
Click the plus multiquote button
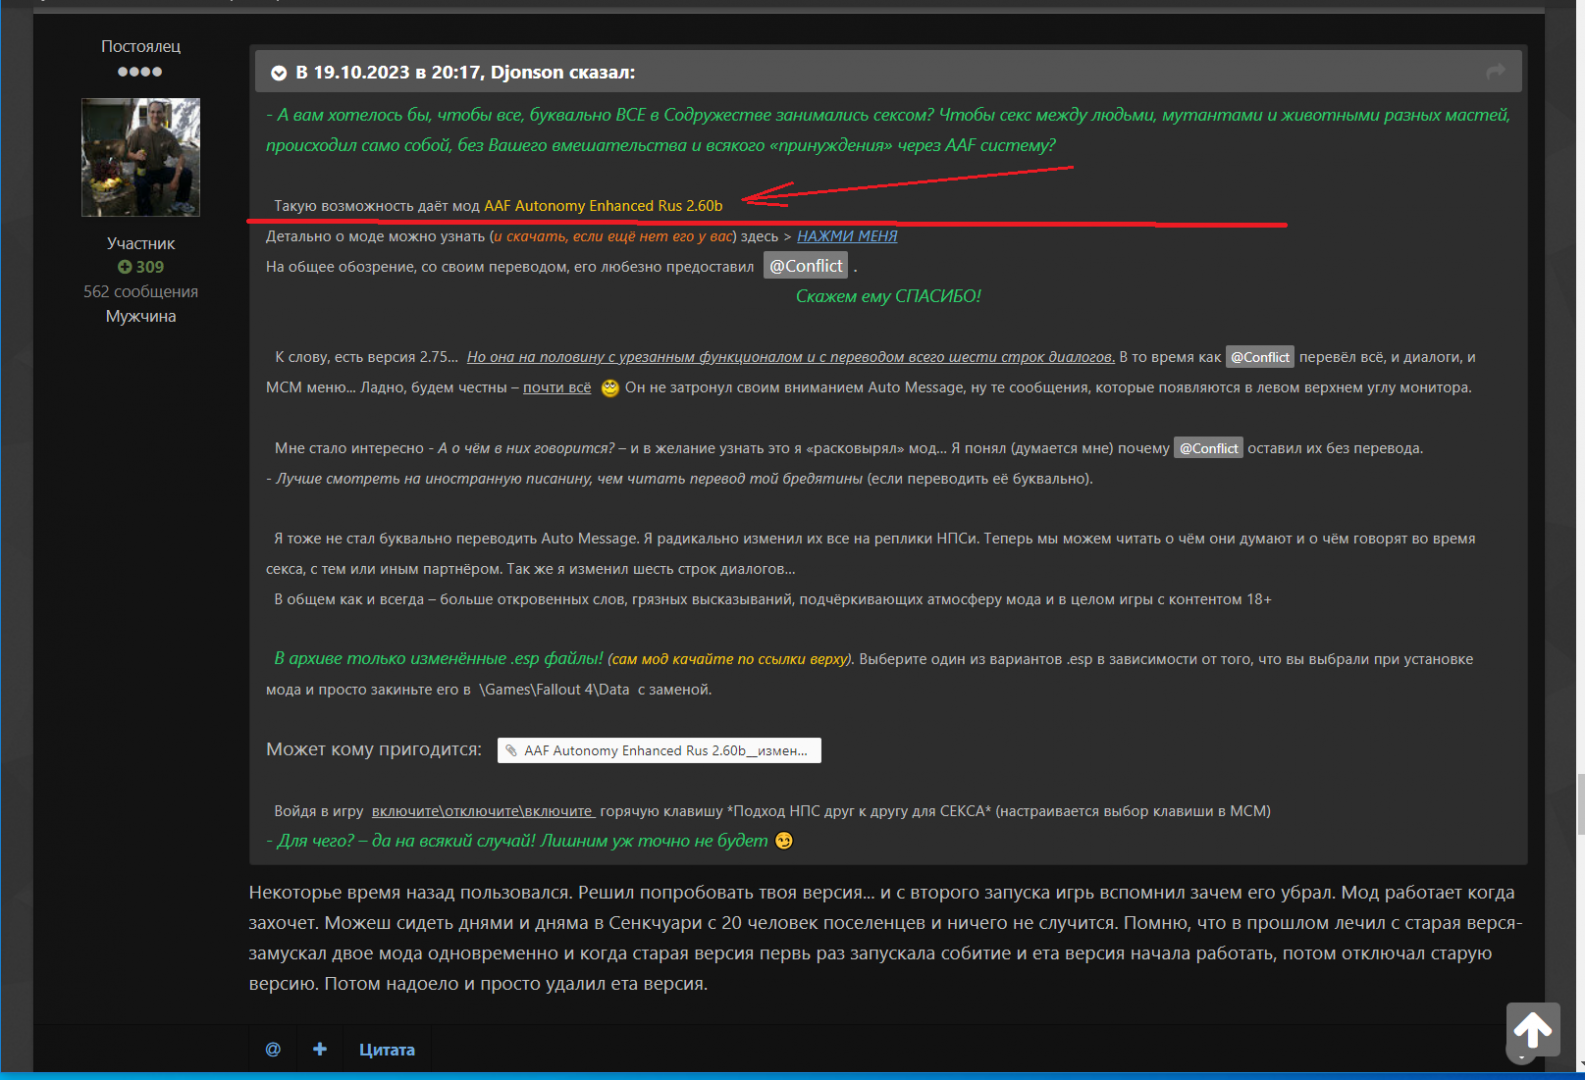pyautogui.click(x=320, y=1049)
